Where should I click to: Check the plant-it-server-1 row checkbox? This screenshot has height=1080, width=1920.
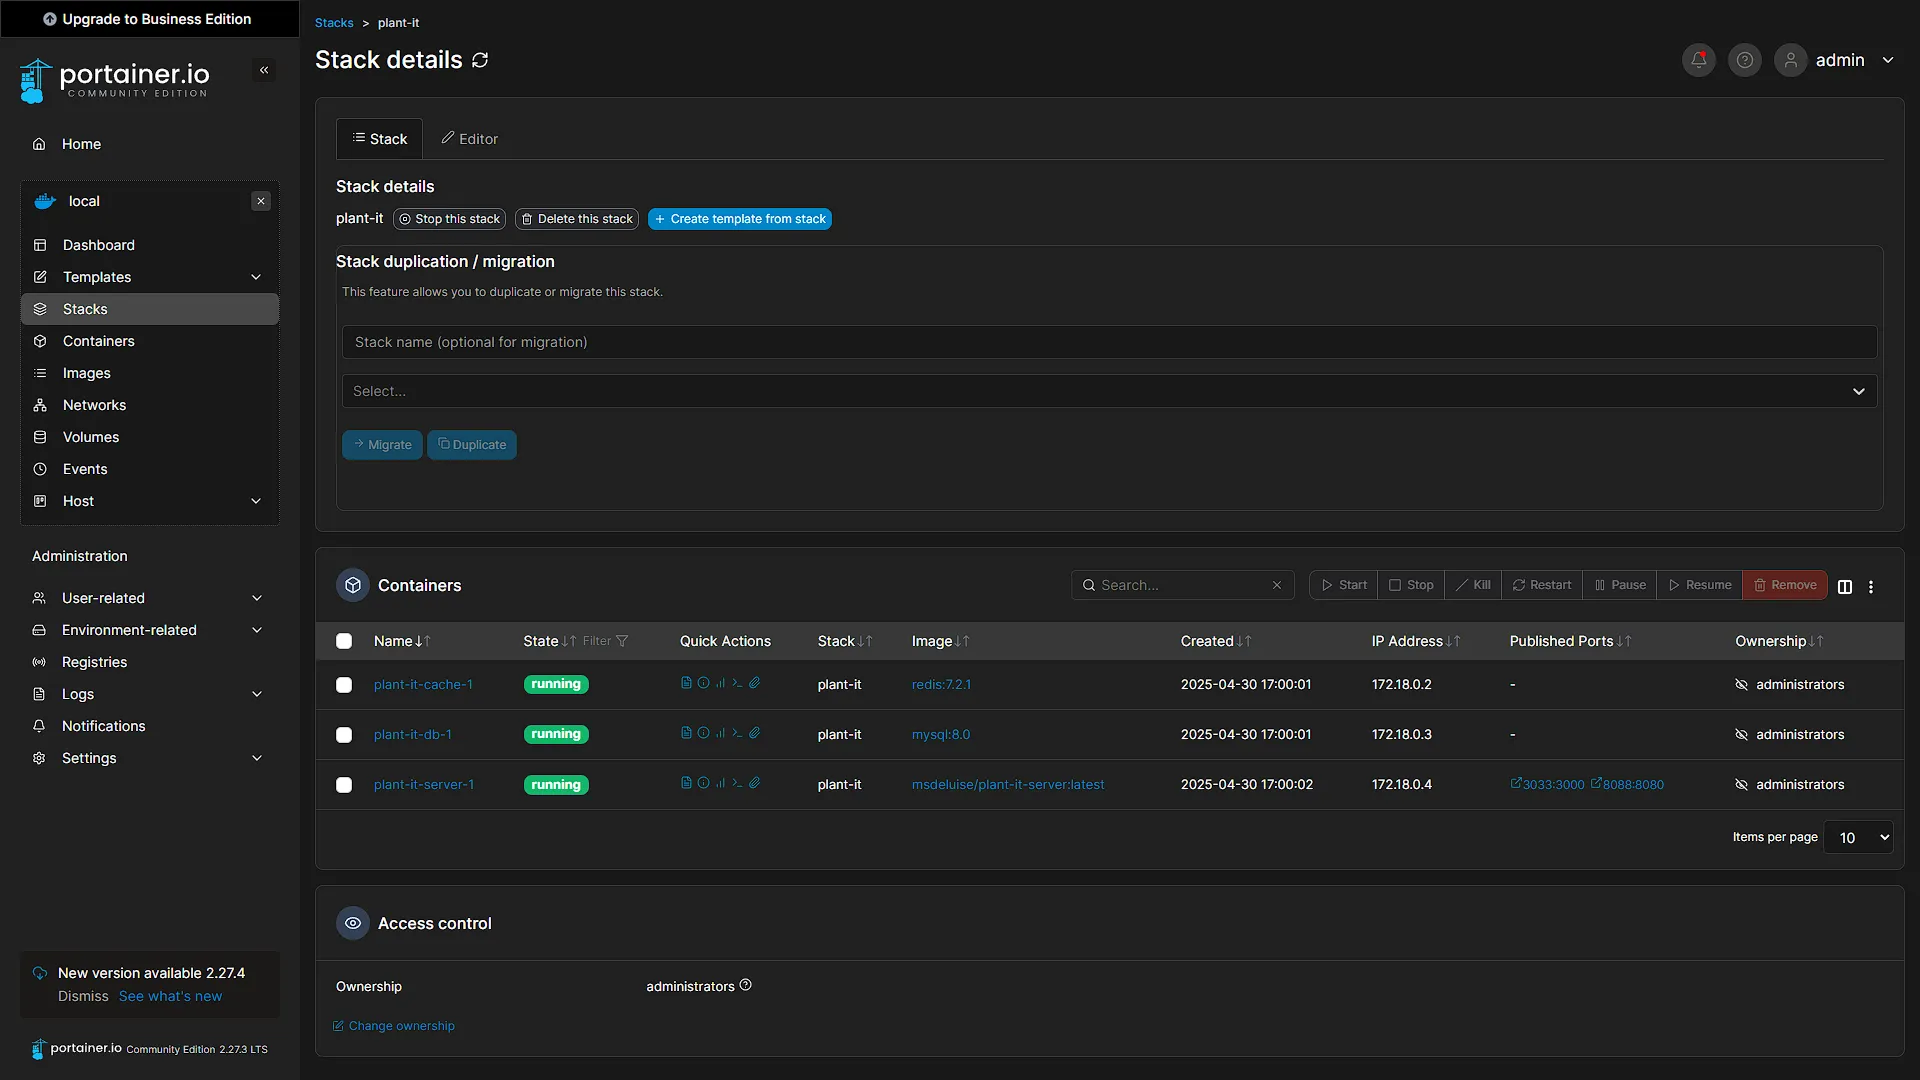click(x=344, y=785)
